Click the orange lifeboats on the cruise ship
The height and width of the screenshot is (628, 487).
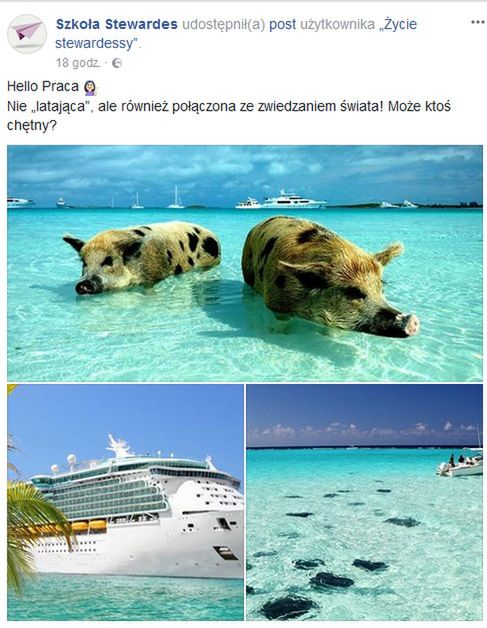point(89,525)
